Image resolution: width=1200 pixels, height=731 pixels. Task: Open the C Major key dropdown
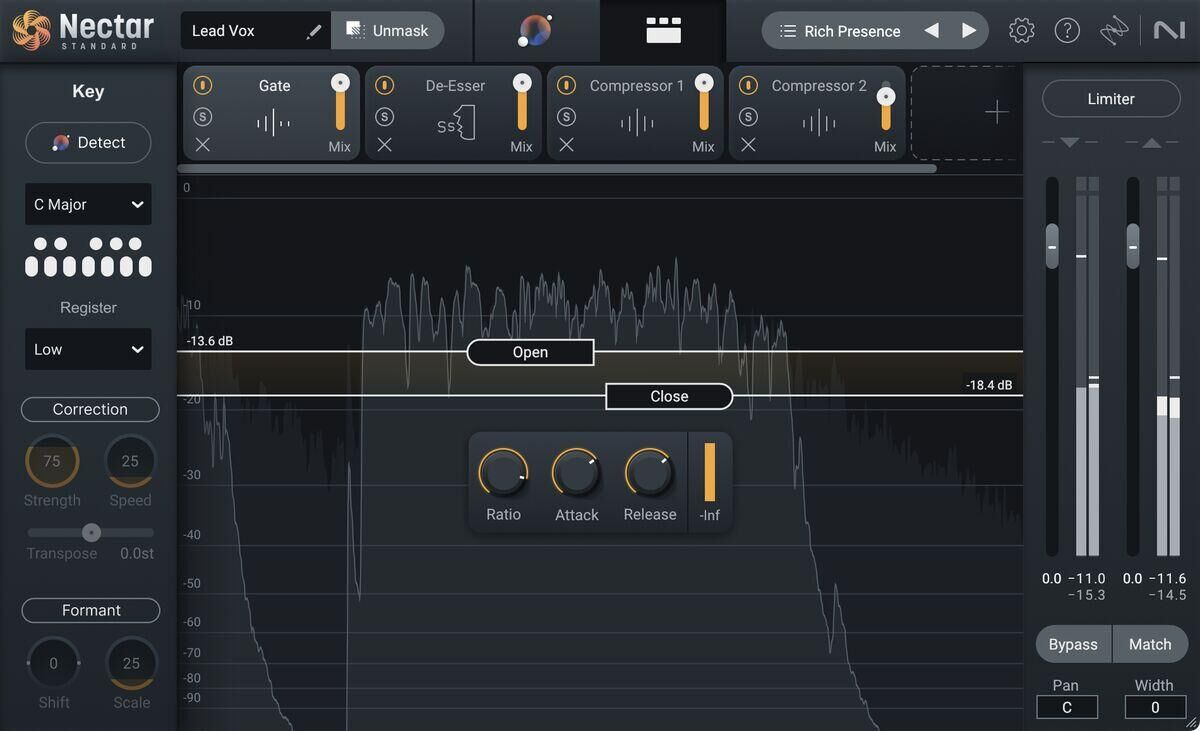pos(88,204)
